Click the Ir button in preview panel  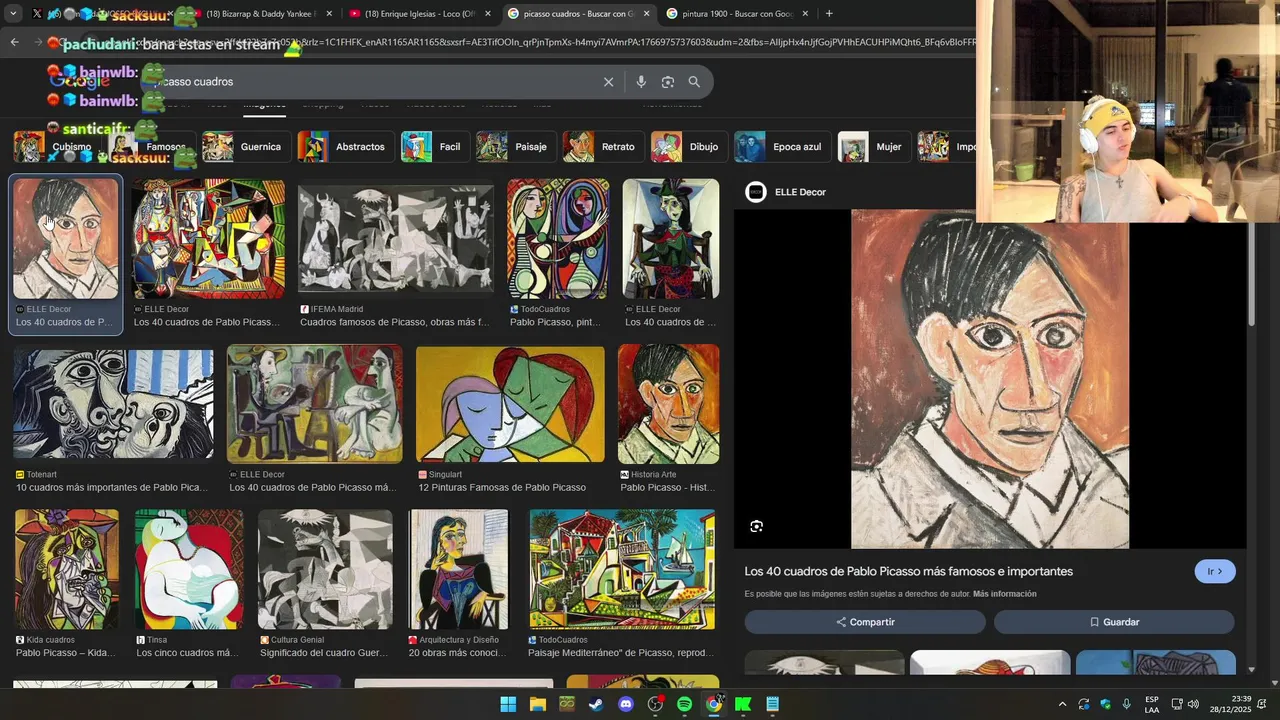tap(1215, 572)
